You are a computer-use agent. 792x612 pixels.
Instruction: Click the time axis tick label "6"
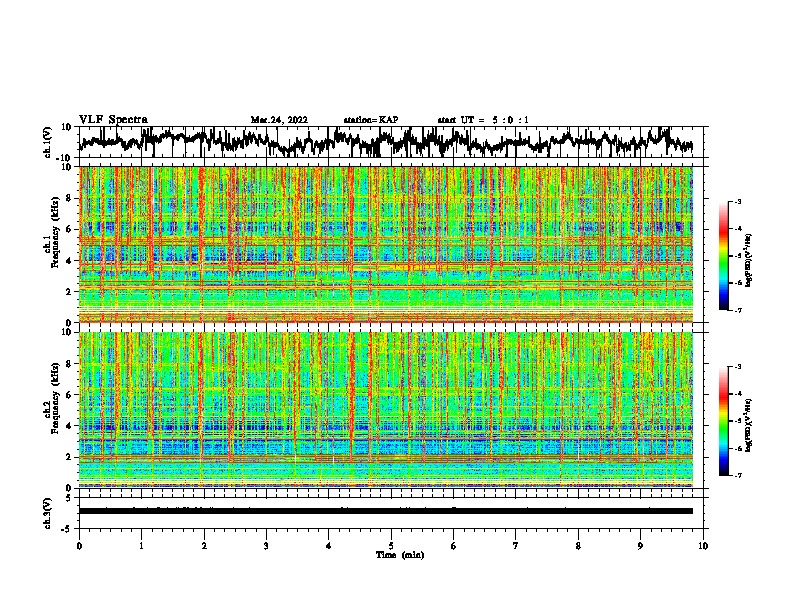click(454, 546)
